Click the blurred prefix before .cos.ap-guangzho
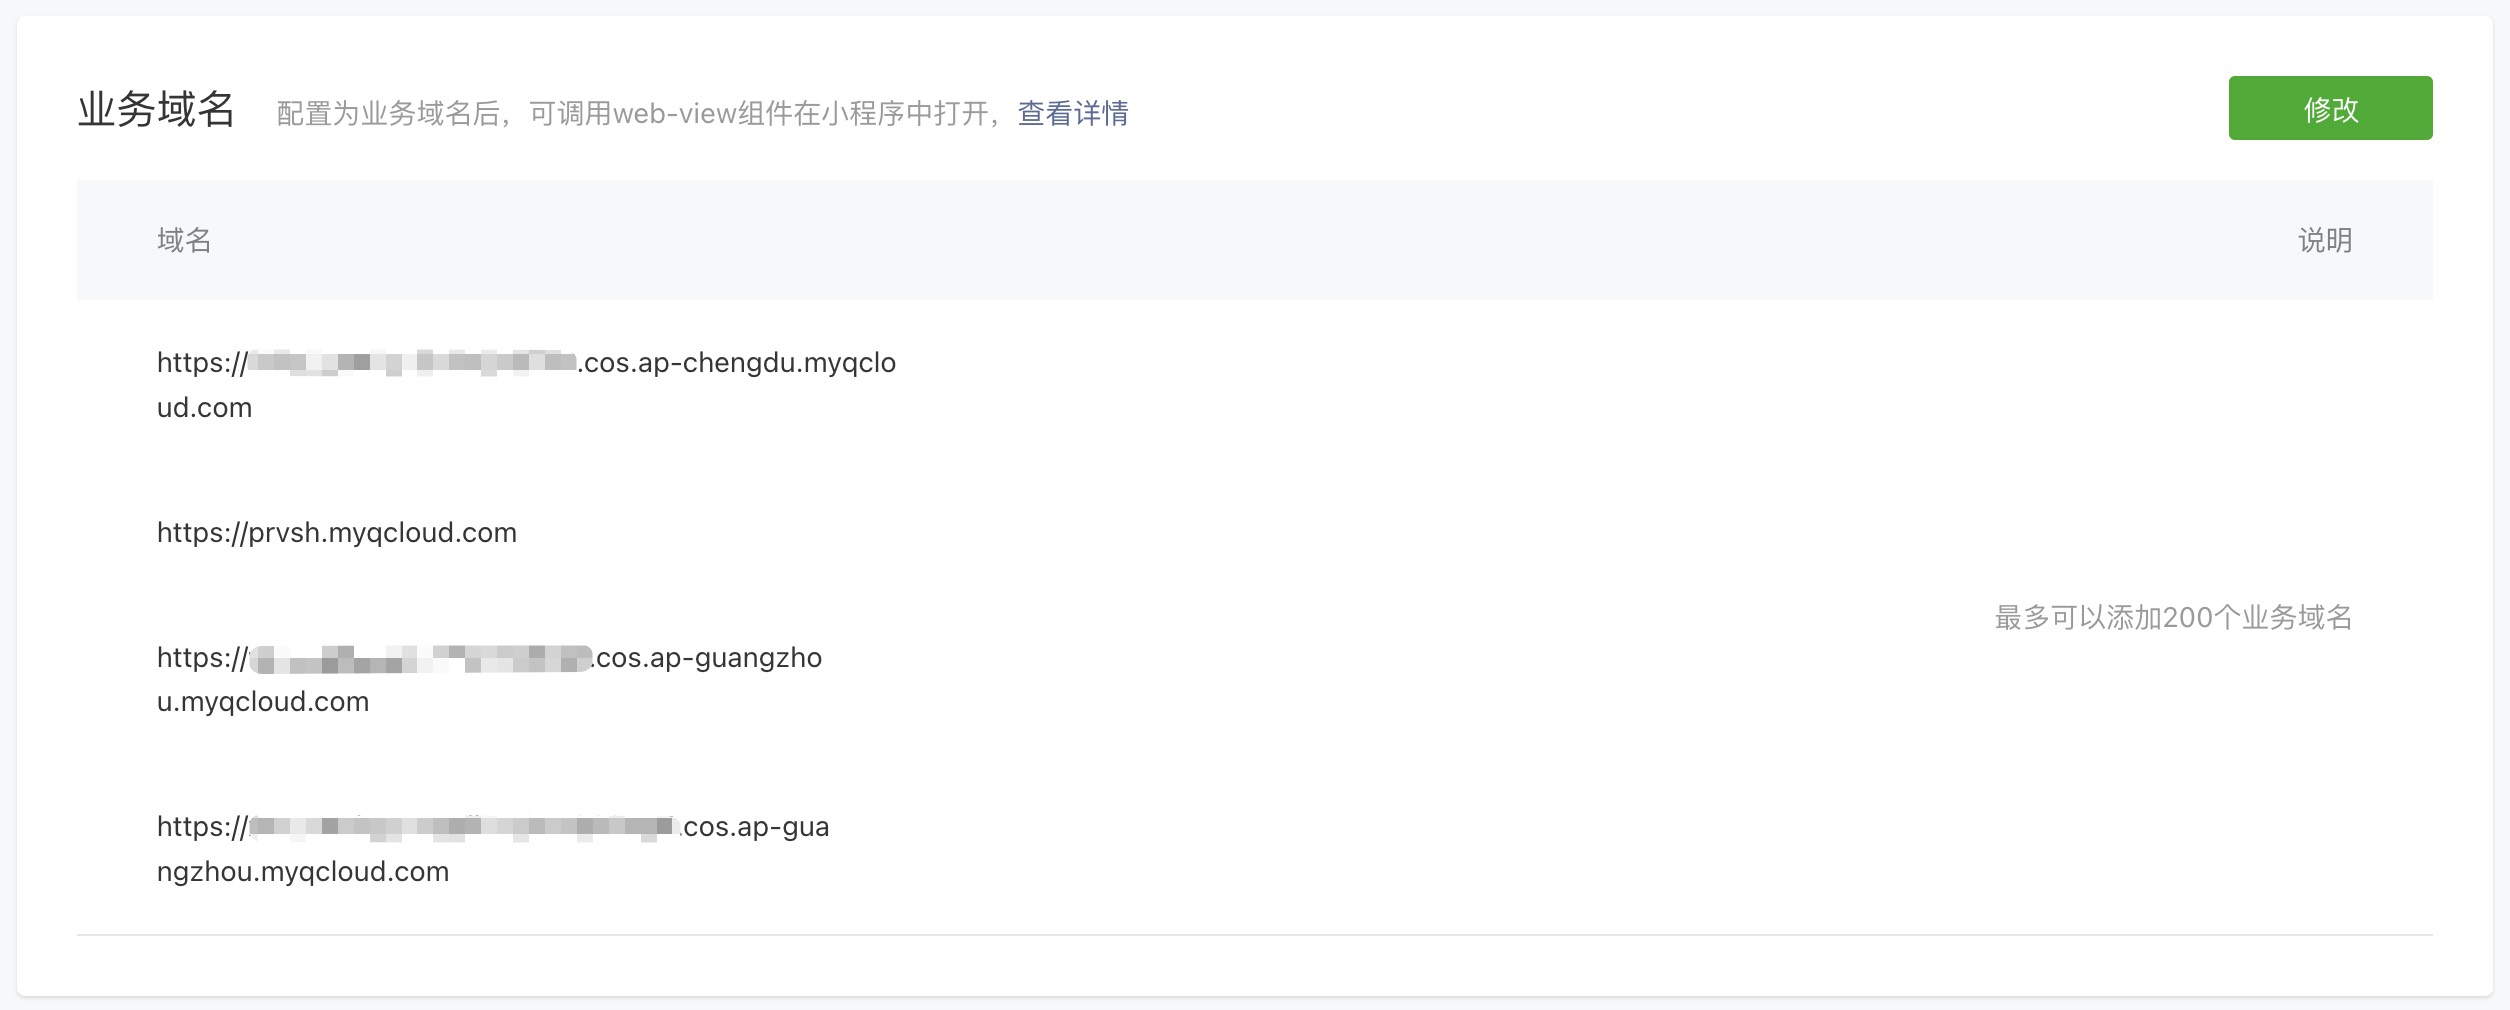The height and width of the screenshot is (1010, 2510). click(x=420, y=658)
